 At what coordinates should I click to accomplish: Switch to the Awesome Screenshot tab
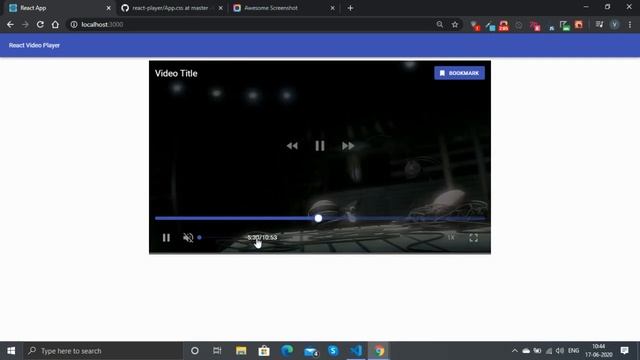point(284,8)
